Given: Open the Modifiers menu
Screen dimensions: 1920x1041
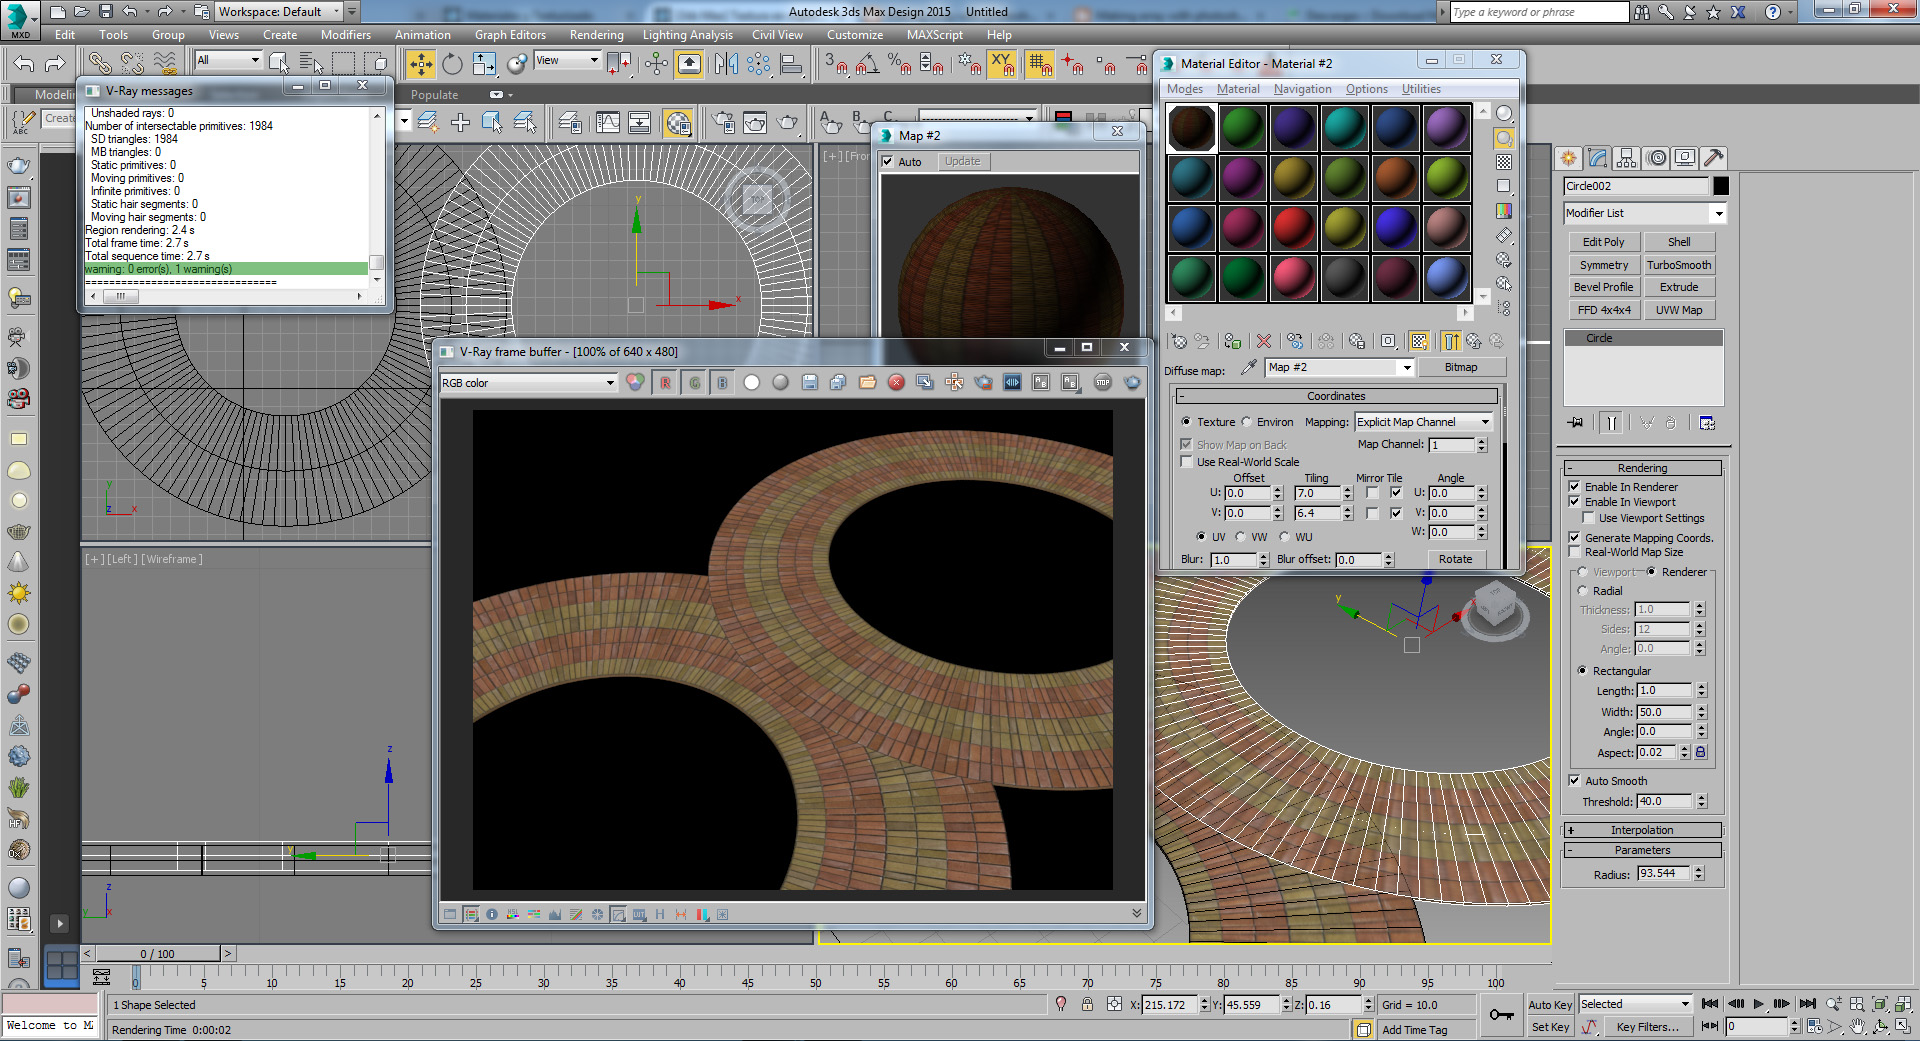Looking at the screenshot, I should point(346,35).
